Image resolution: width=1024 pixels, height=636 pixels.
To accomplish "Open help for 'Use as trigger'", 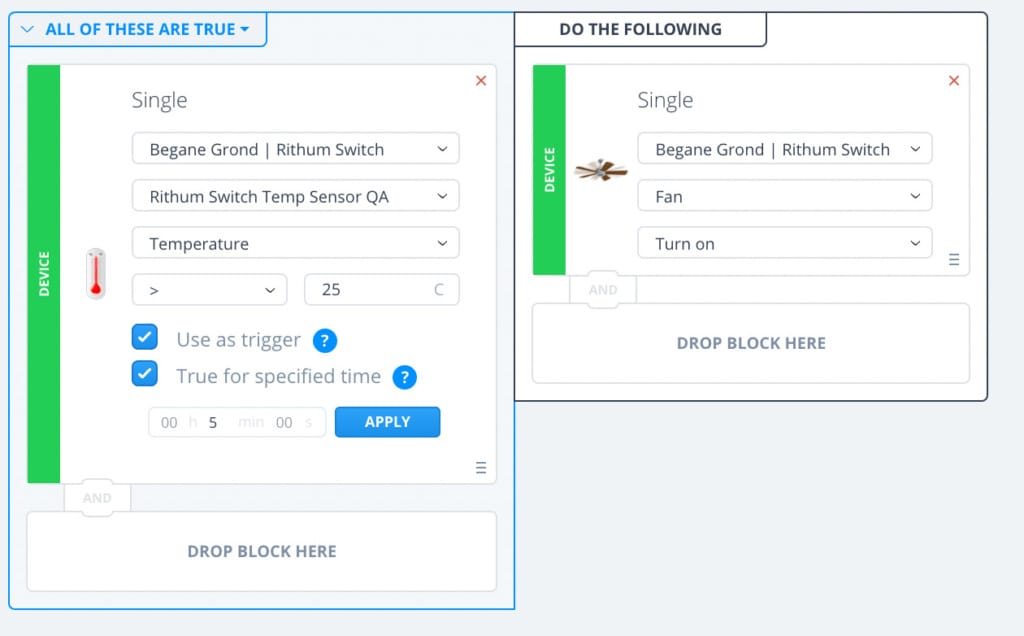I will point(324,340).
